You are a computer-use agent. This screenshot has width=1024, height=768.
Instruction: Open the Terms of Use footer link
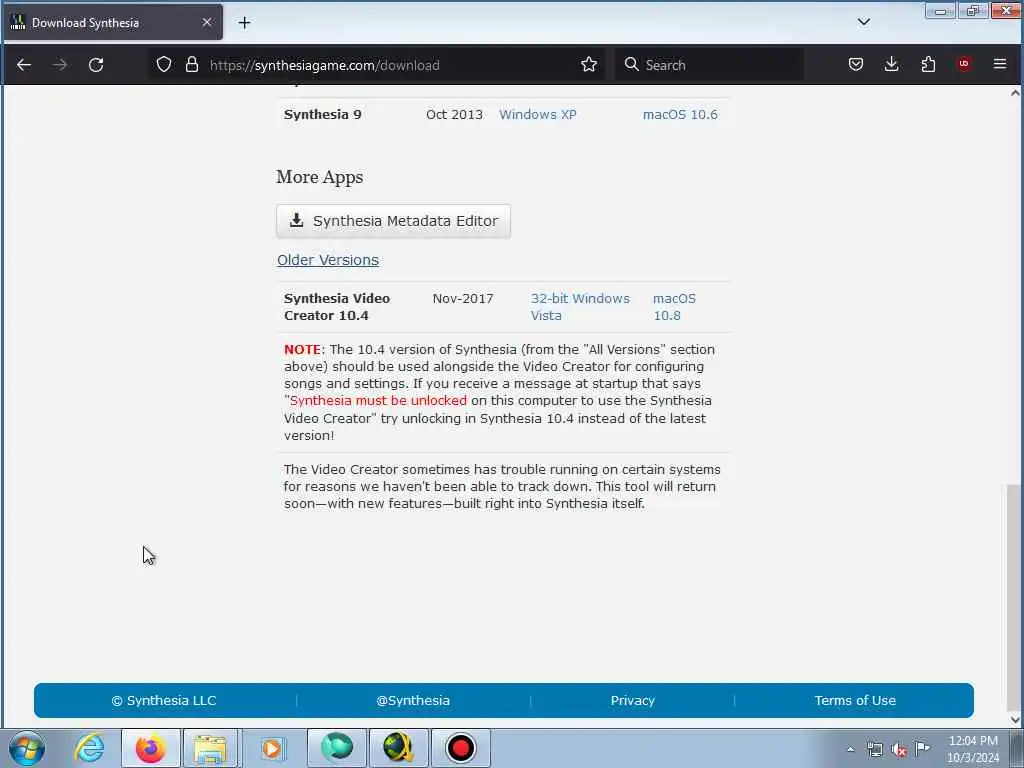click(855, 700)
